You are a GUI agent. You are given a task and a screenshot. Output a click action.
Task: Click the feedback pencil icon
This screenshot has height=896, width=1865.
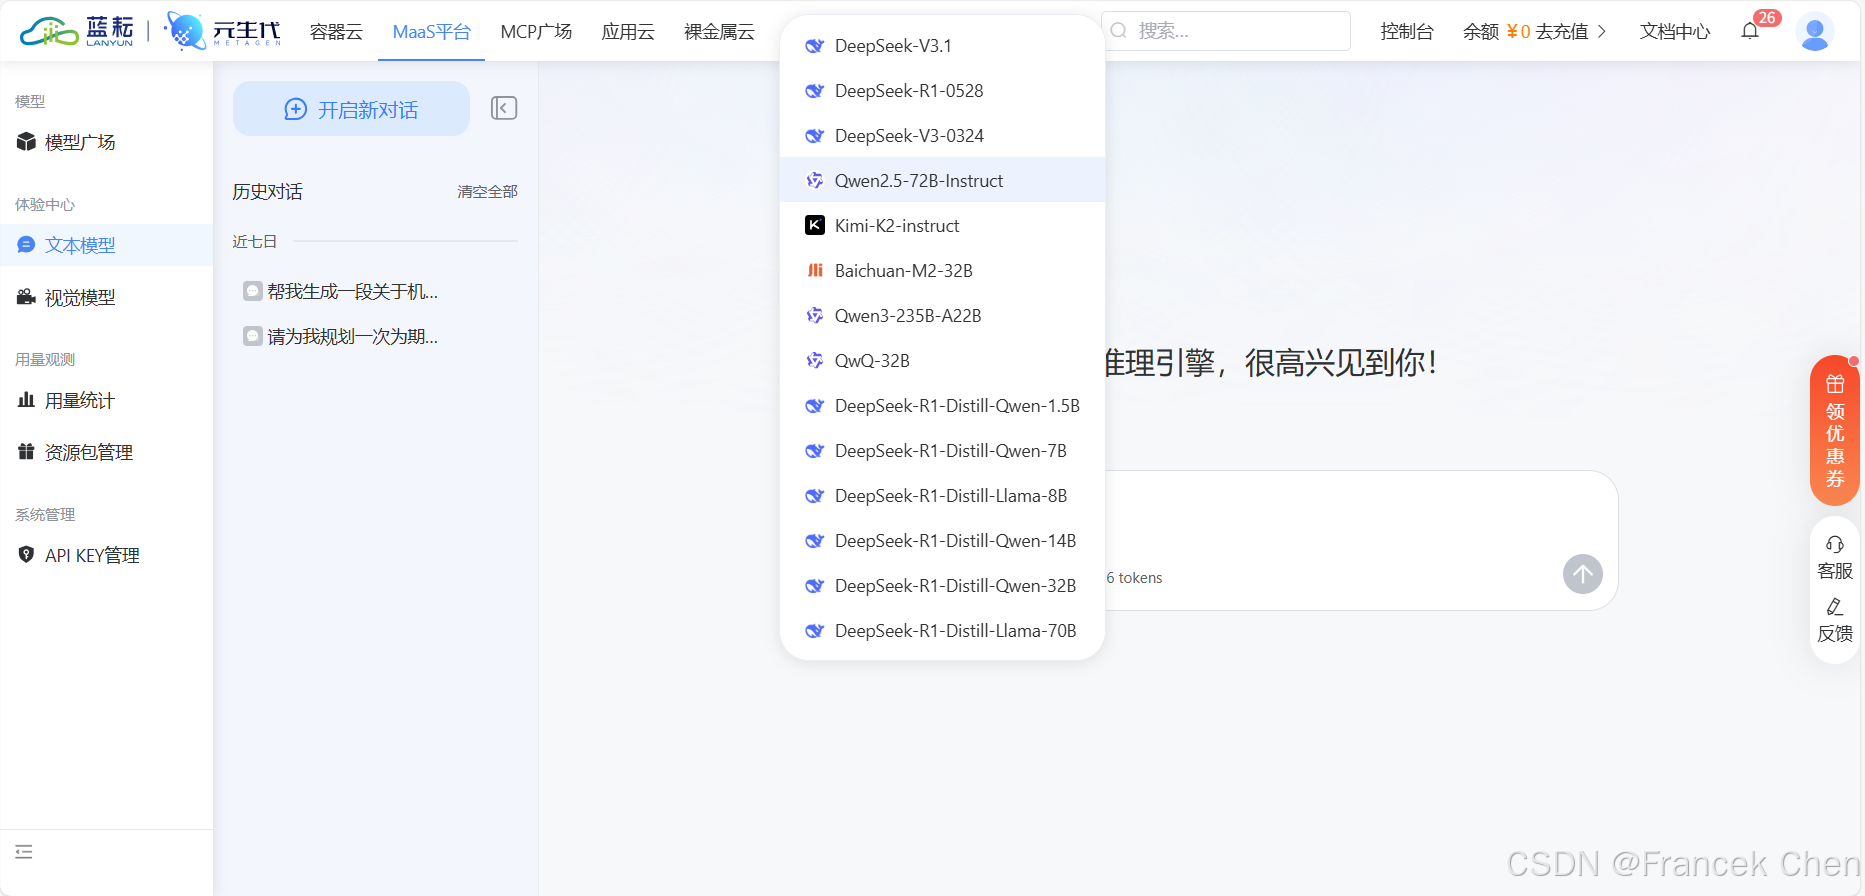[1835, 607]
